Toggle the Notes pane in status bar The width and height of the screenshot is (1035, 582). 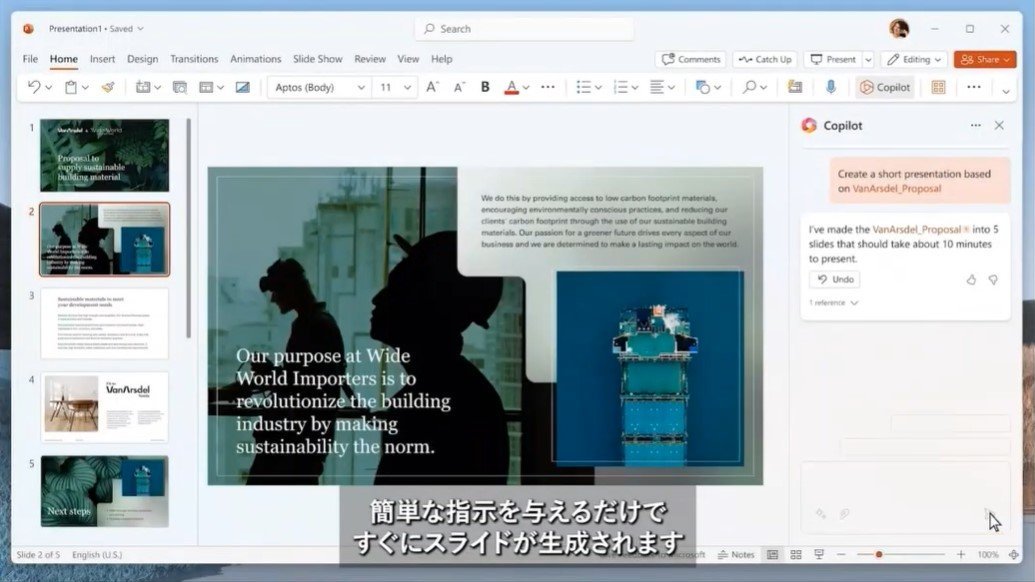point(736,555)
